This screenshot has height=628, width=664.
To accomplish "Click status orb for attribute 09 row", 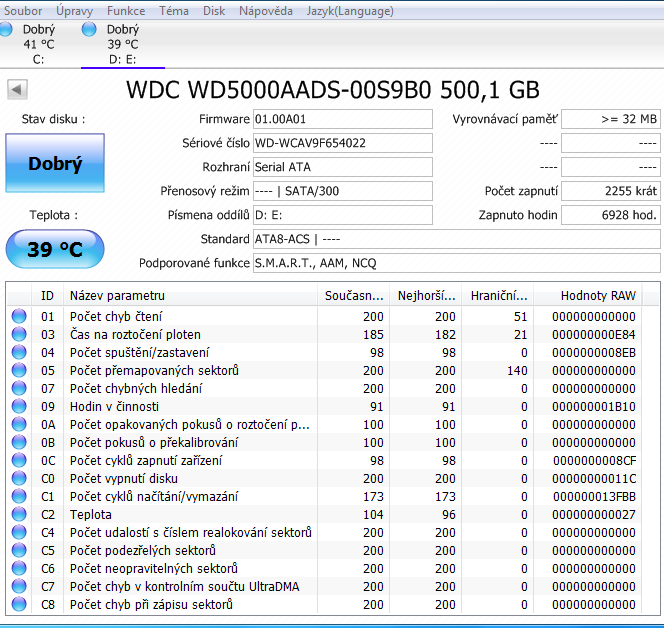I will click(x=19, y=407).
